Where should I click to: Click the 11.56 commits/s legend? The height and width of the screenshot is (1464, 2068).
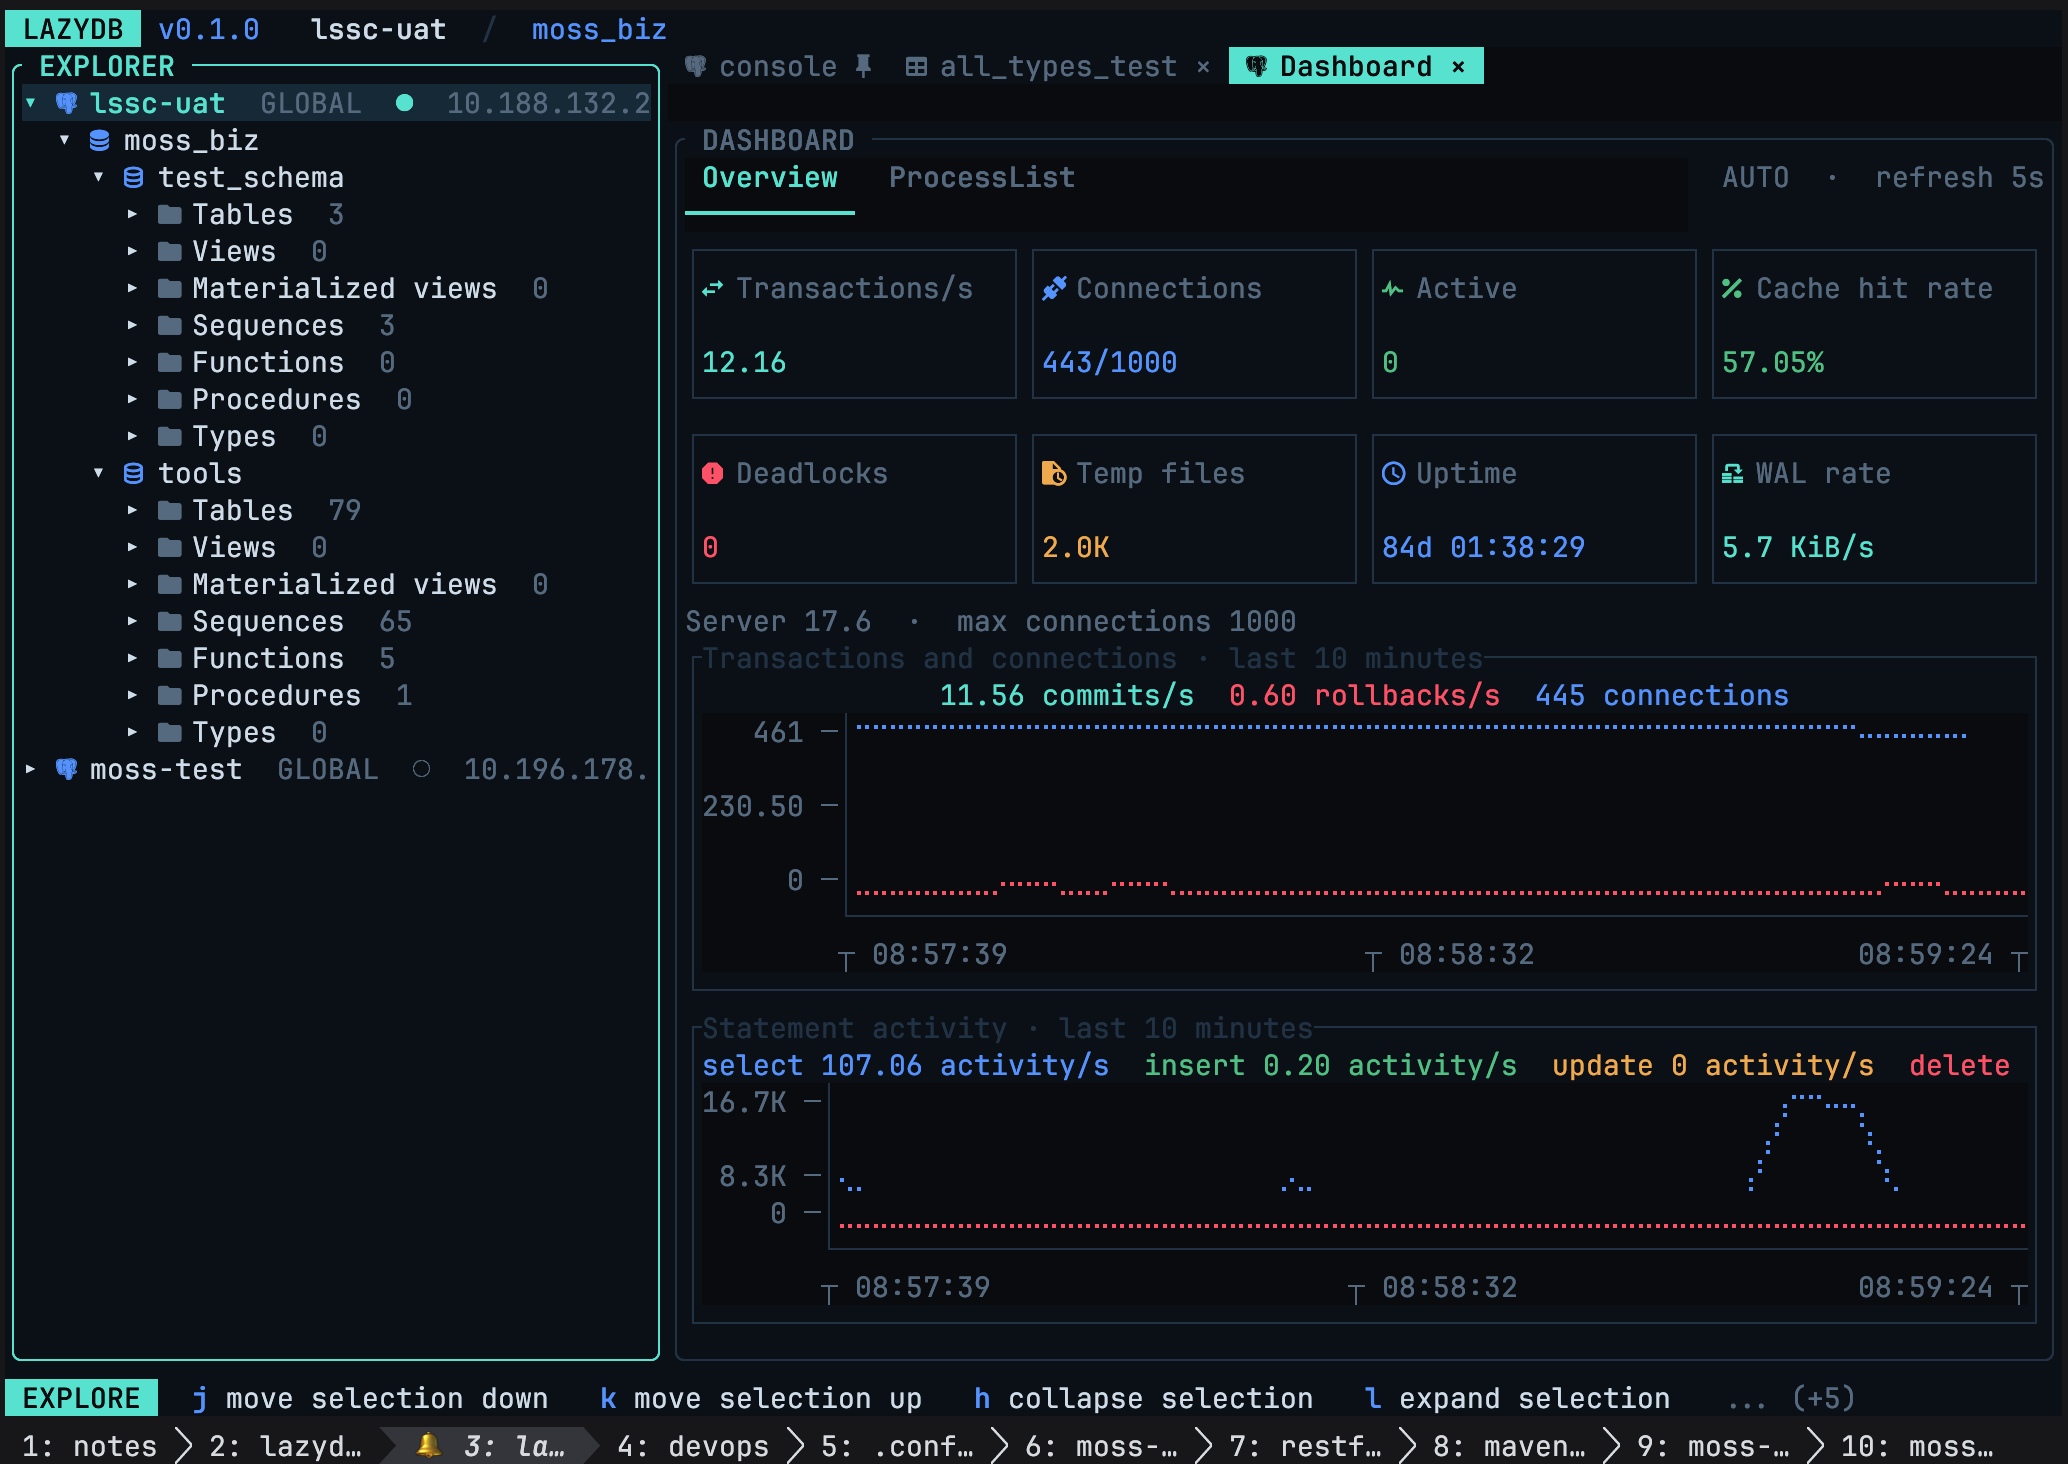[x=1067, y=695]
